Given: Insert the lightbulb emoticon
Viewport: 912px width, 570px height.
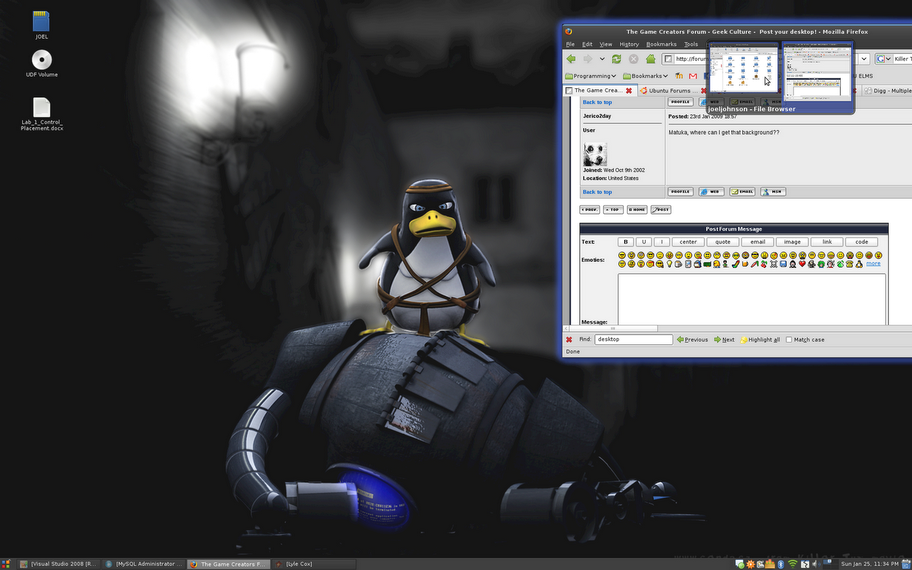Looking at the screenshot, I should tap(669, 264).
